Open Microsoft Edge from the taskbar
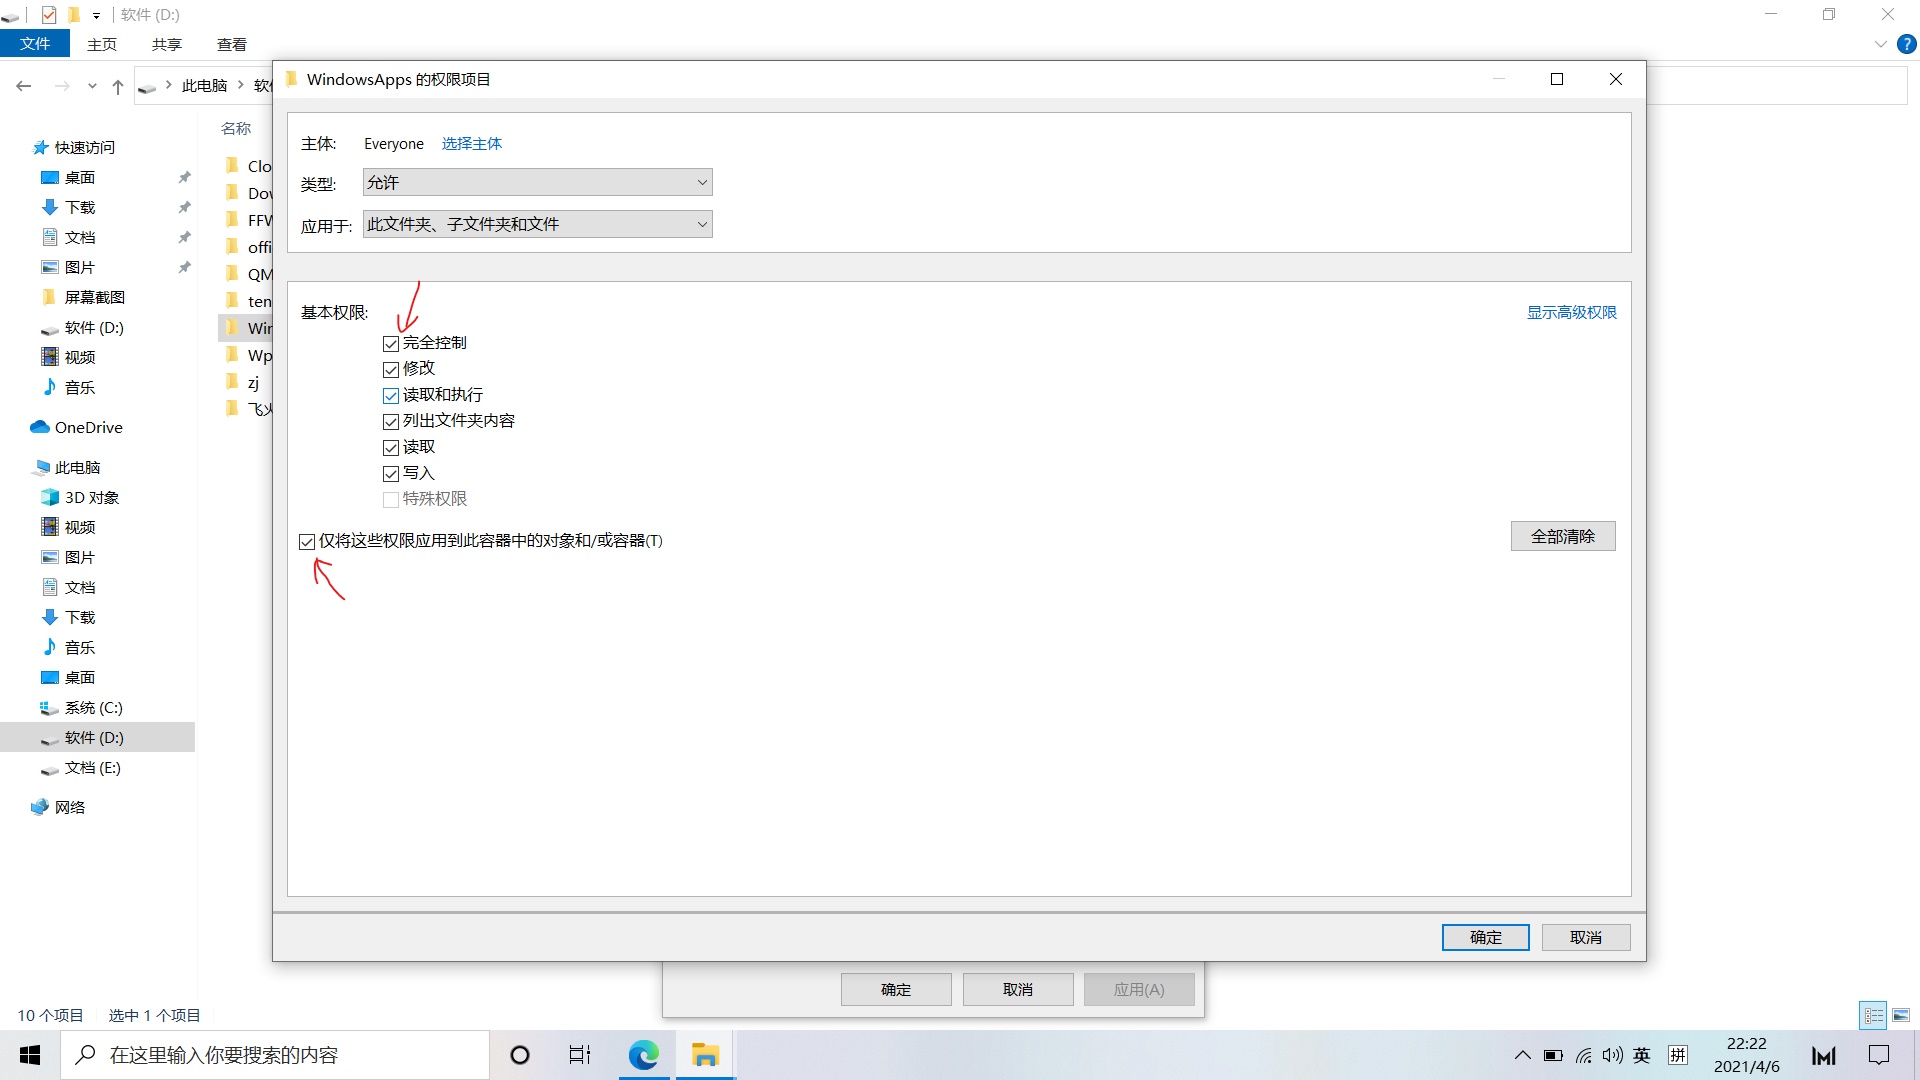 [x=643, y=1055]
